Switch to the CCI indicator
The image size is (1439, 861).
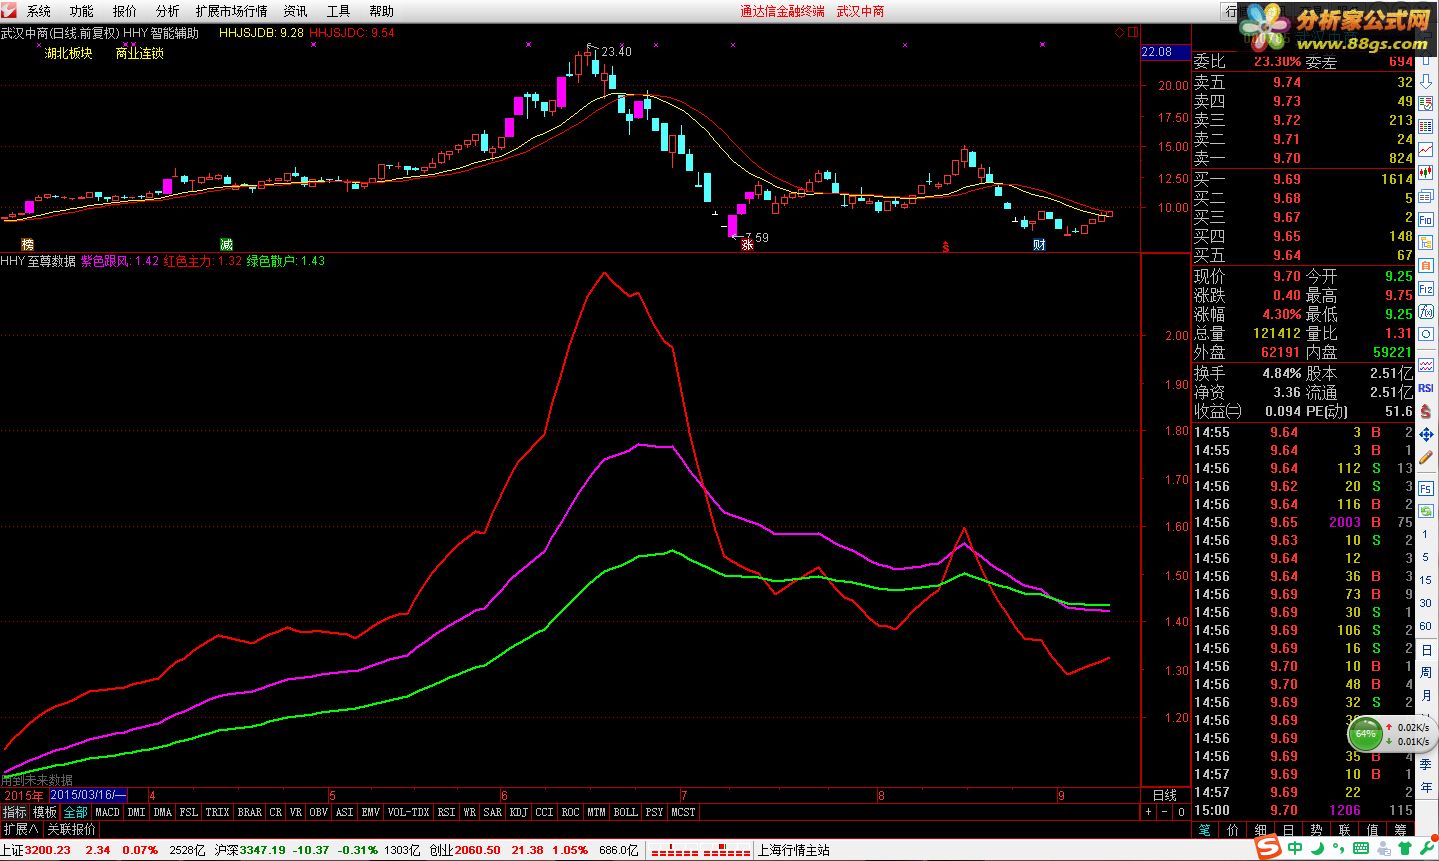coord(544,812)
